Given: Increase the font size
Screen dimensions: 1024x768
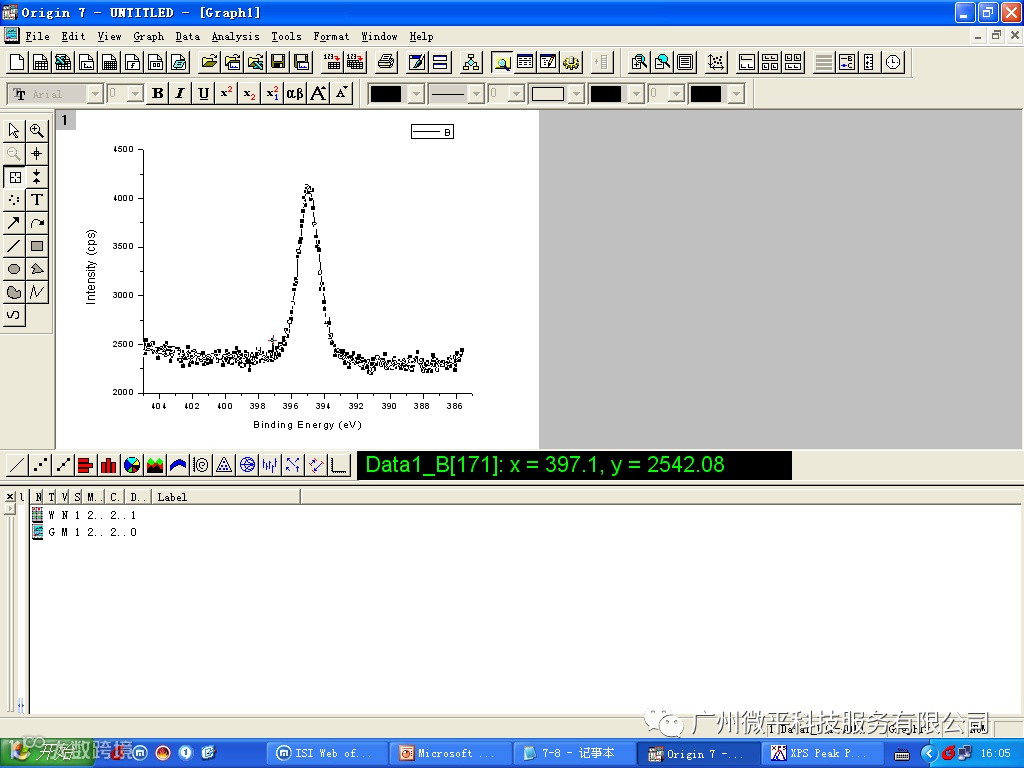Looking at the screenshot, I should click(x=319, y=93).
